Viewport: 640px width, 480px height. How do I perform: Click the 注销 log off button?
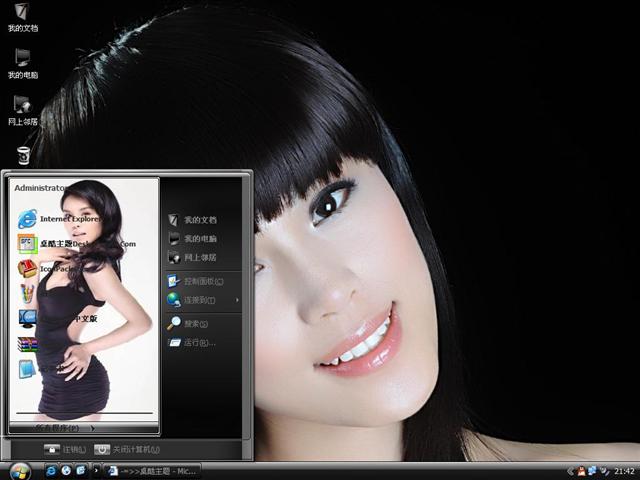click(x=65, y=449)
